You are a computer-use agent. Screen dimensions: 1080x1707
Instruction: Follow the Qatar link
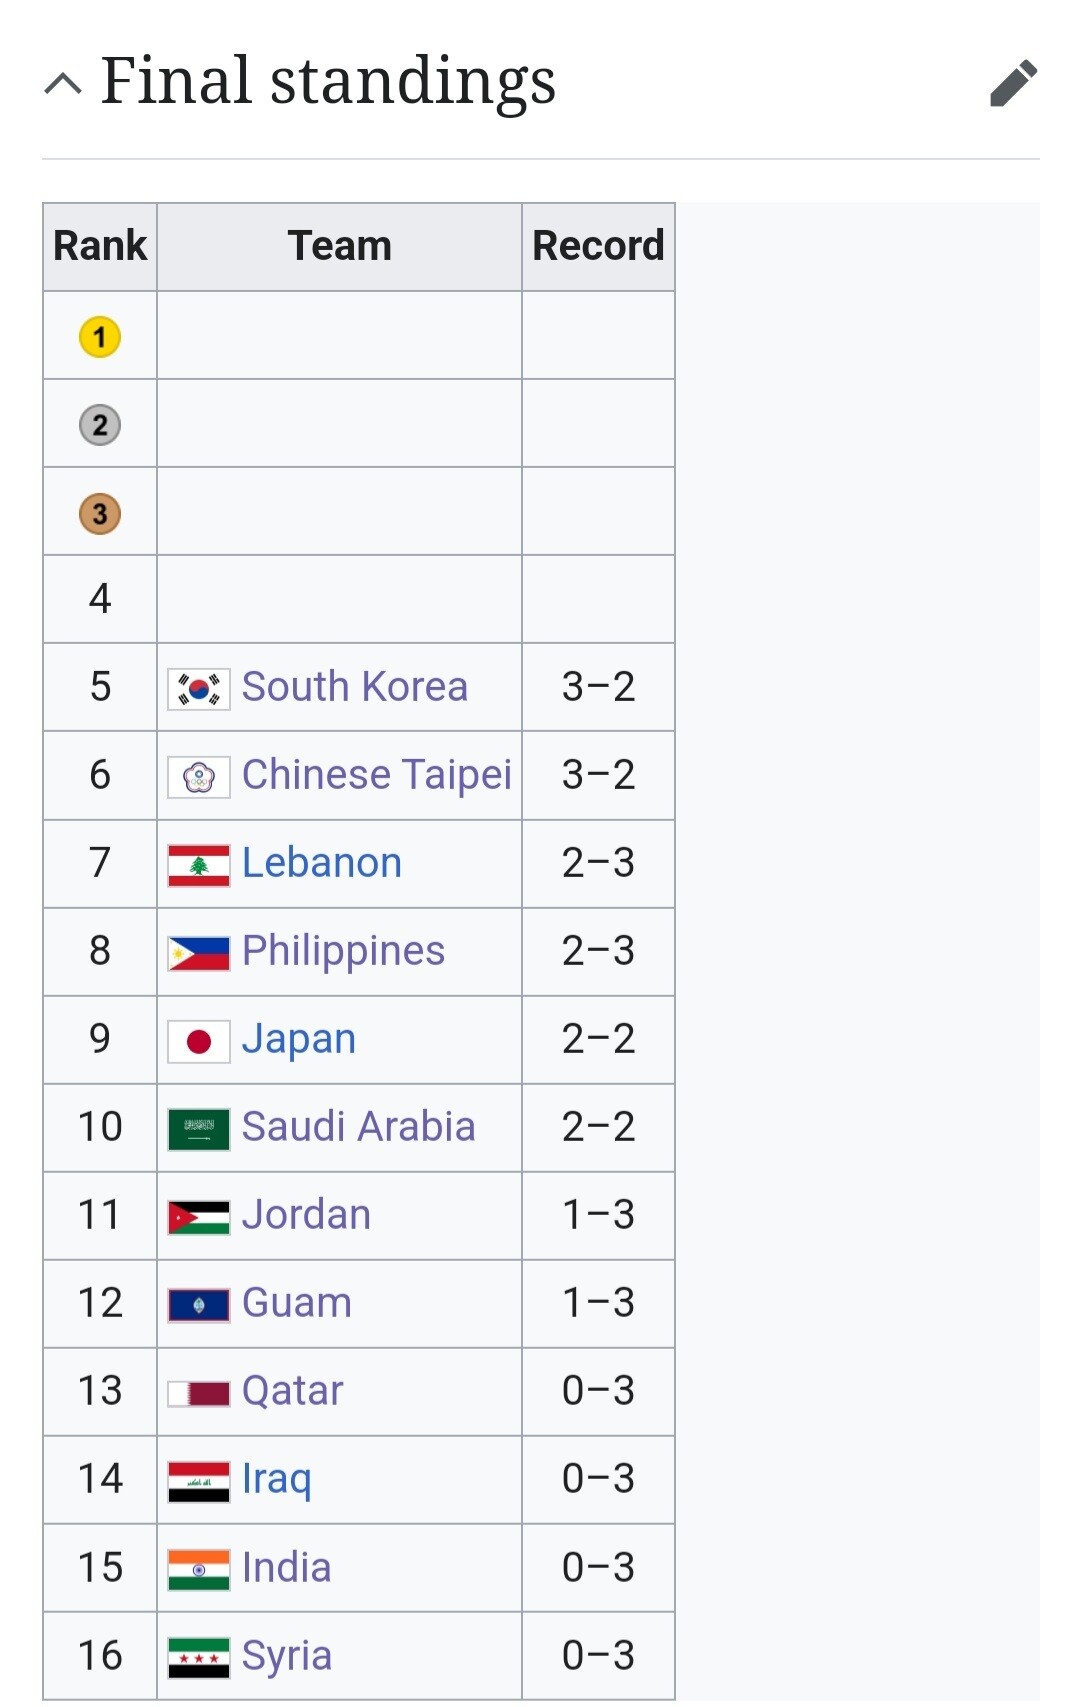pyautogui.click(x=293, y=1391)
